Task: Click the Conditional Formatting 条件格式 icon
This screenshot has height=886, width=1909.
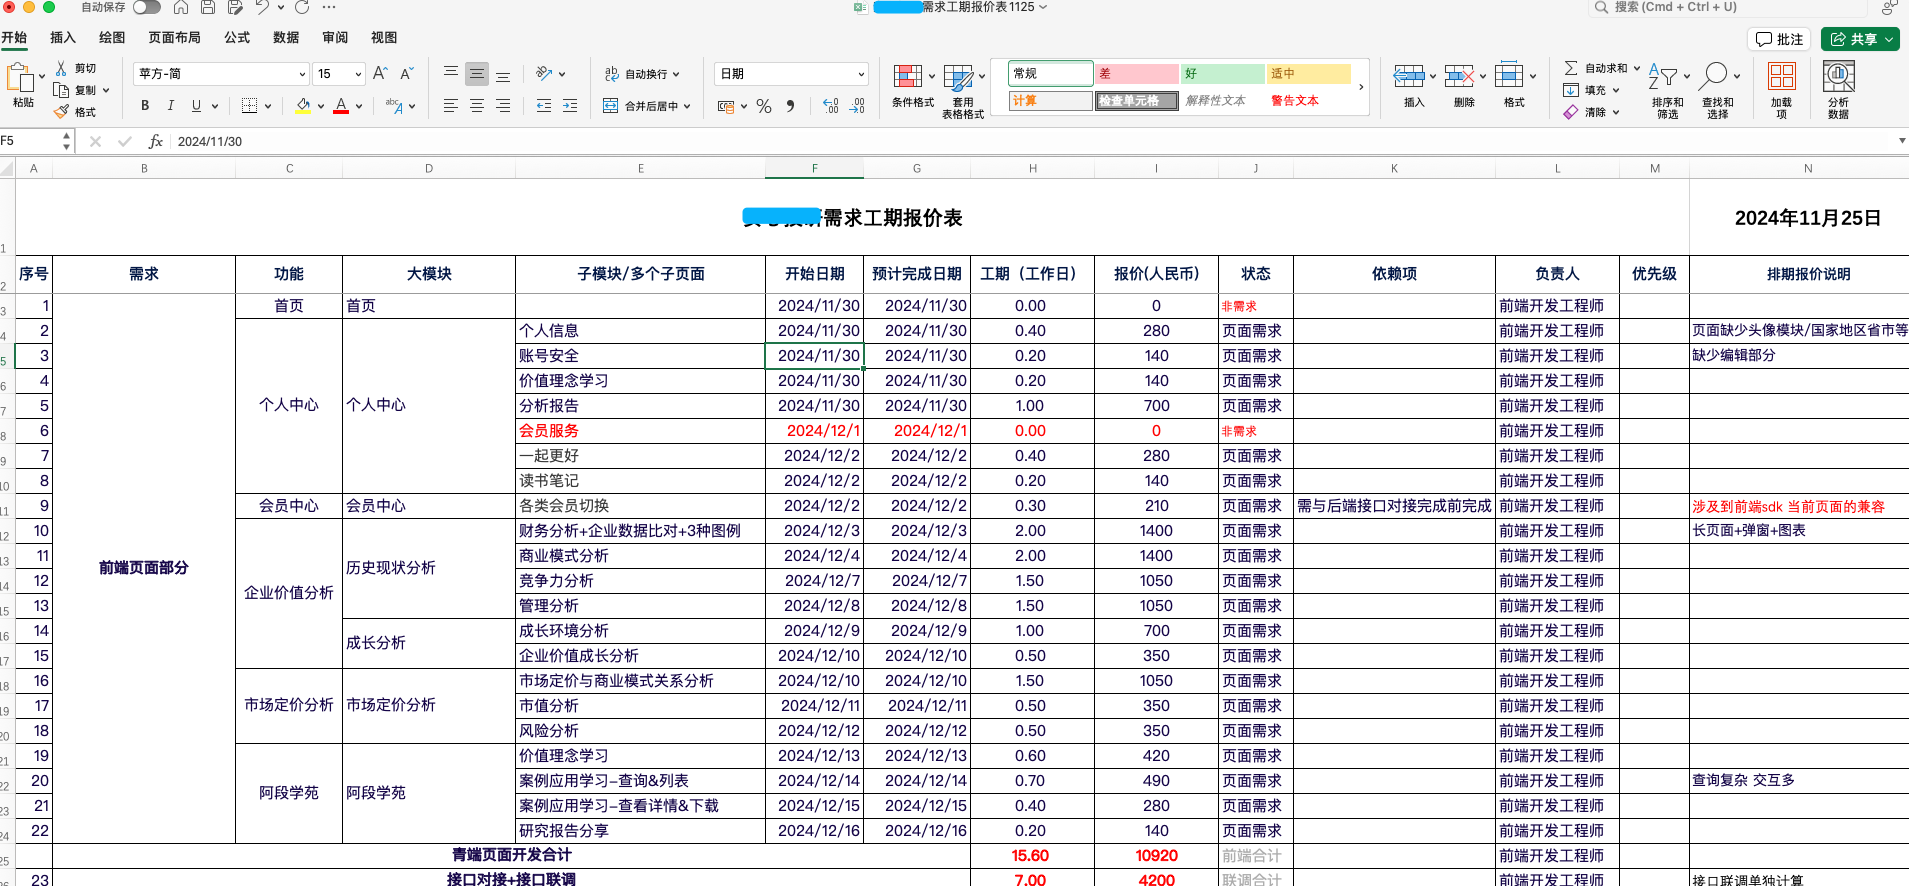Action: [x=908, y=77]
